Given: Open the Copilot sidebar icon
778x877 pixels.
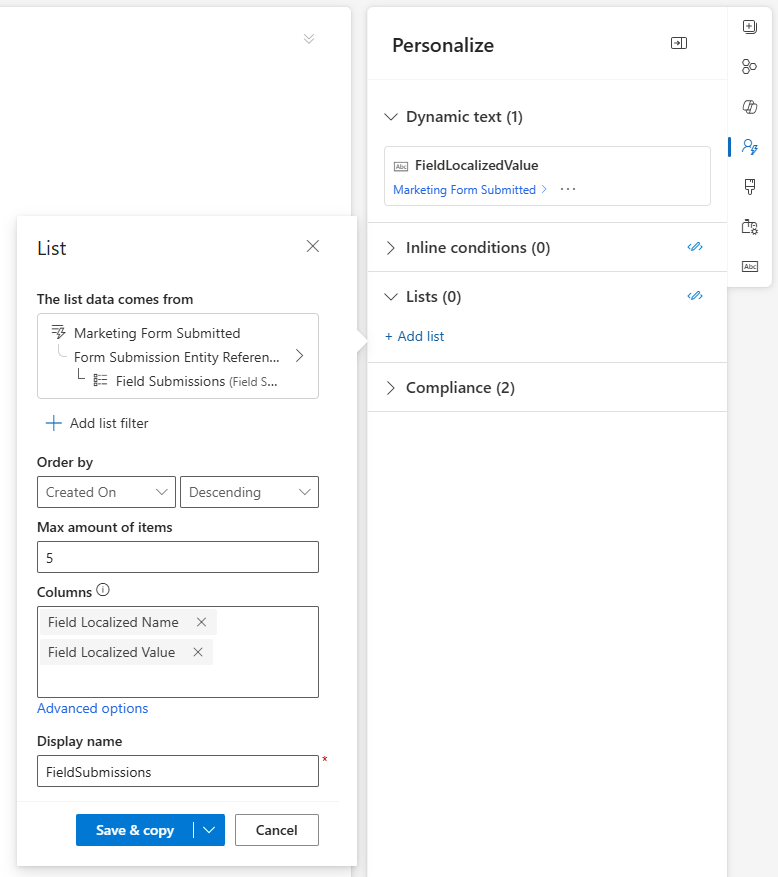Looking at the screenshot, I should [749, 107].
